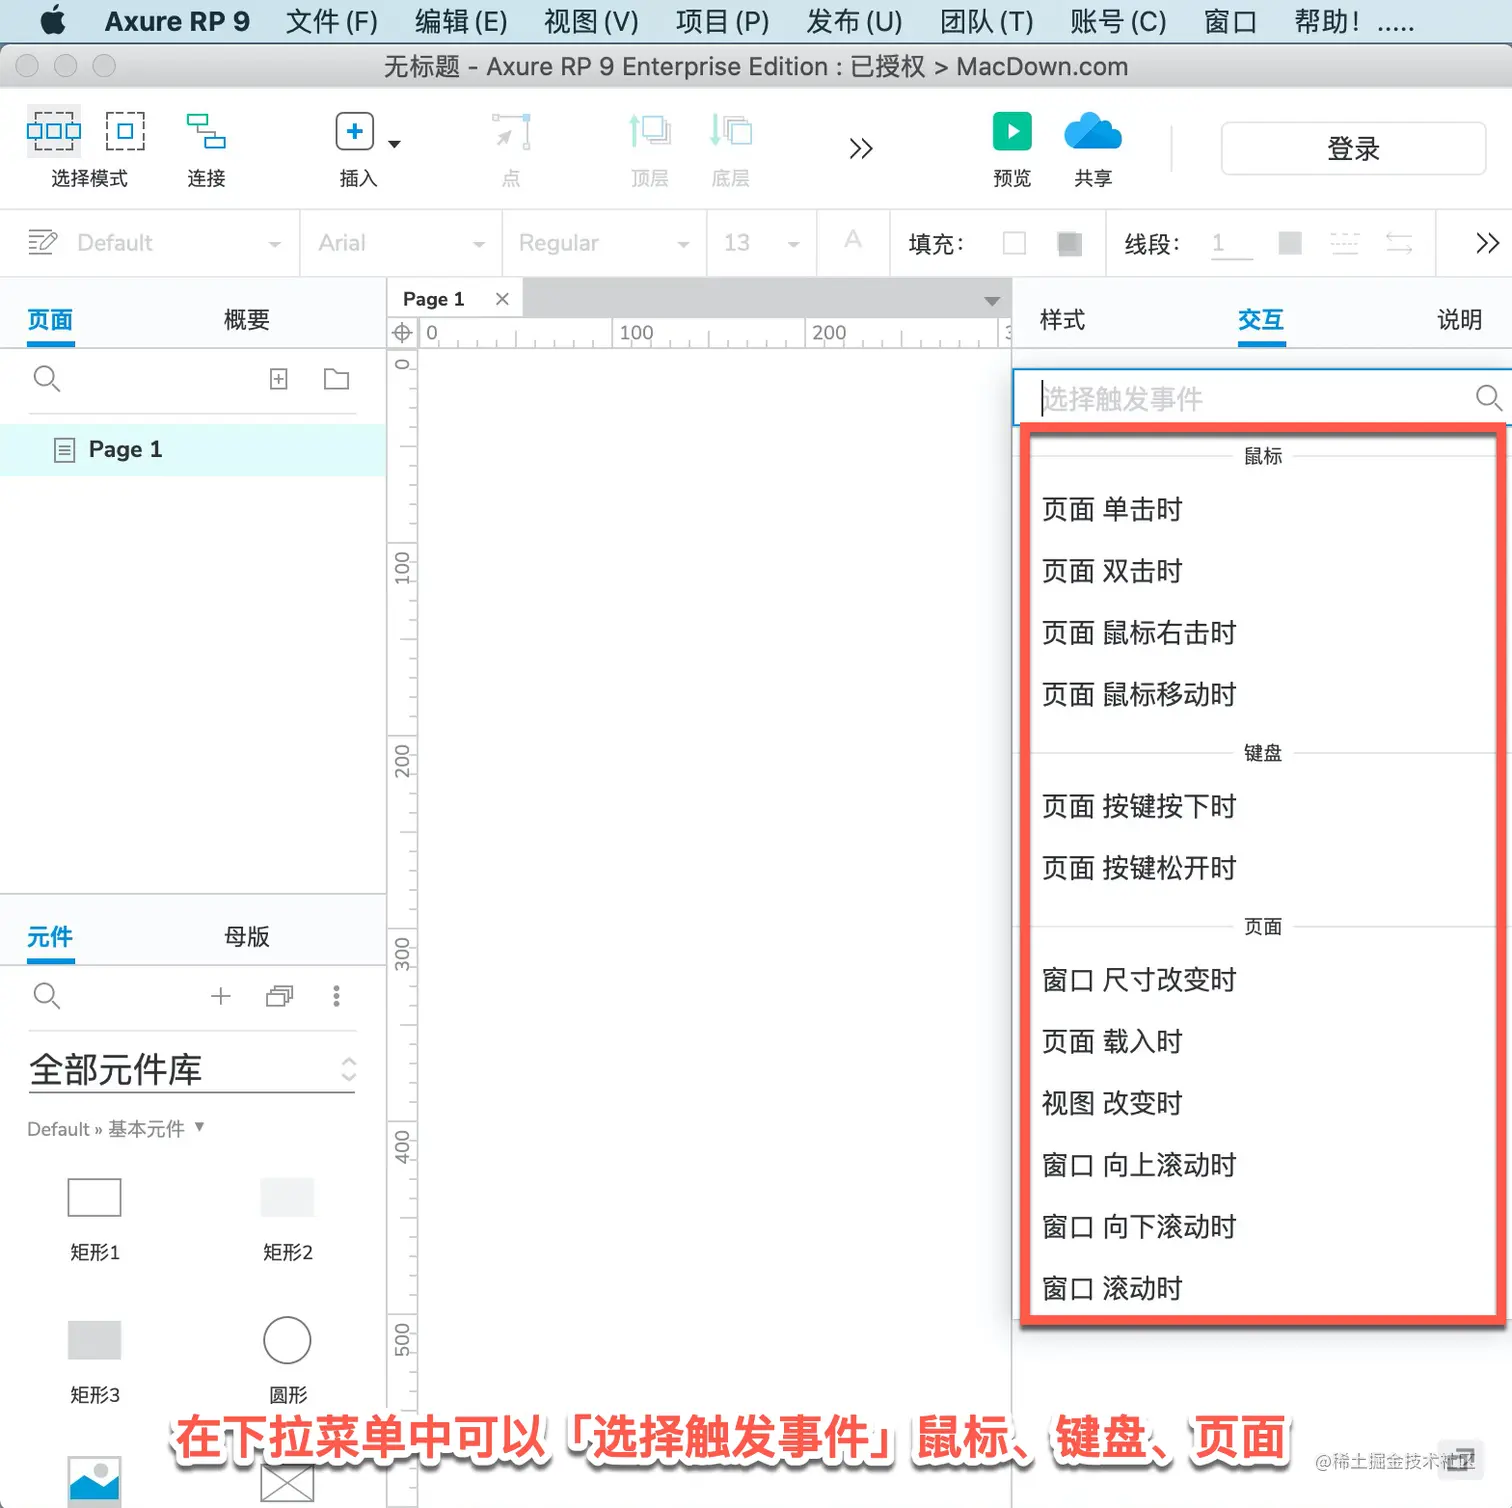Screen dimensions: 1512x1508
Task: Click the add library plus icon
Action: 221,996
